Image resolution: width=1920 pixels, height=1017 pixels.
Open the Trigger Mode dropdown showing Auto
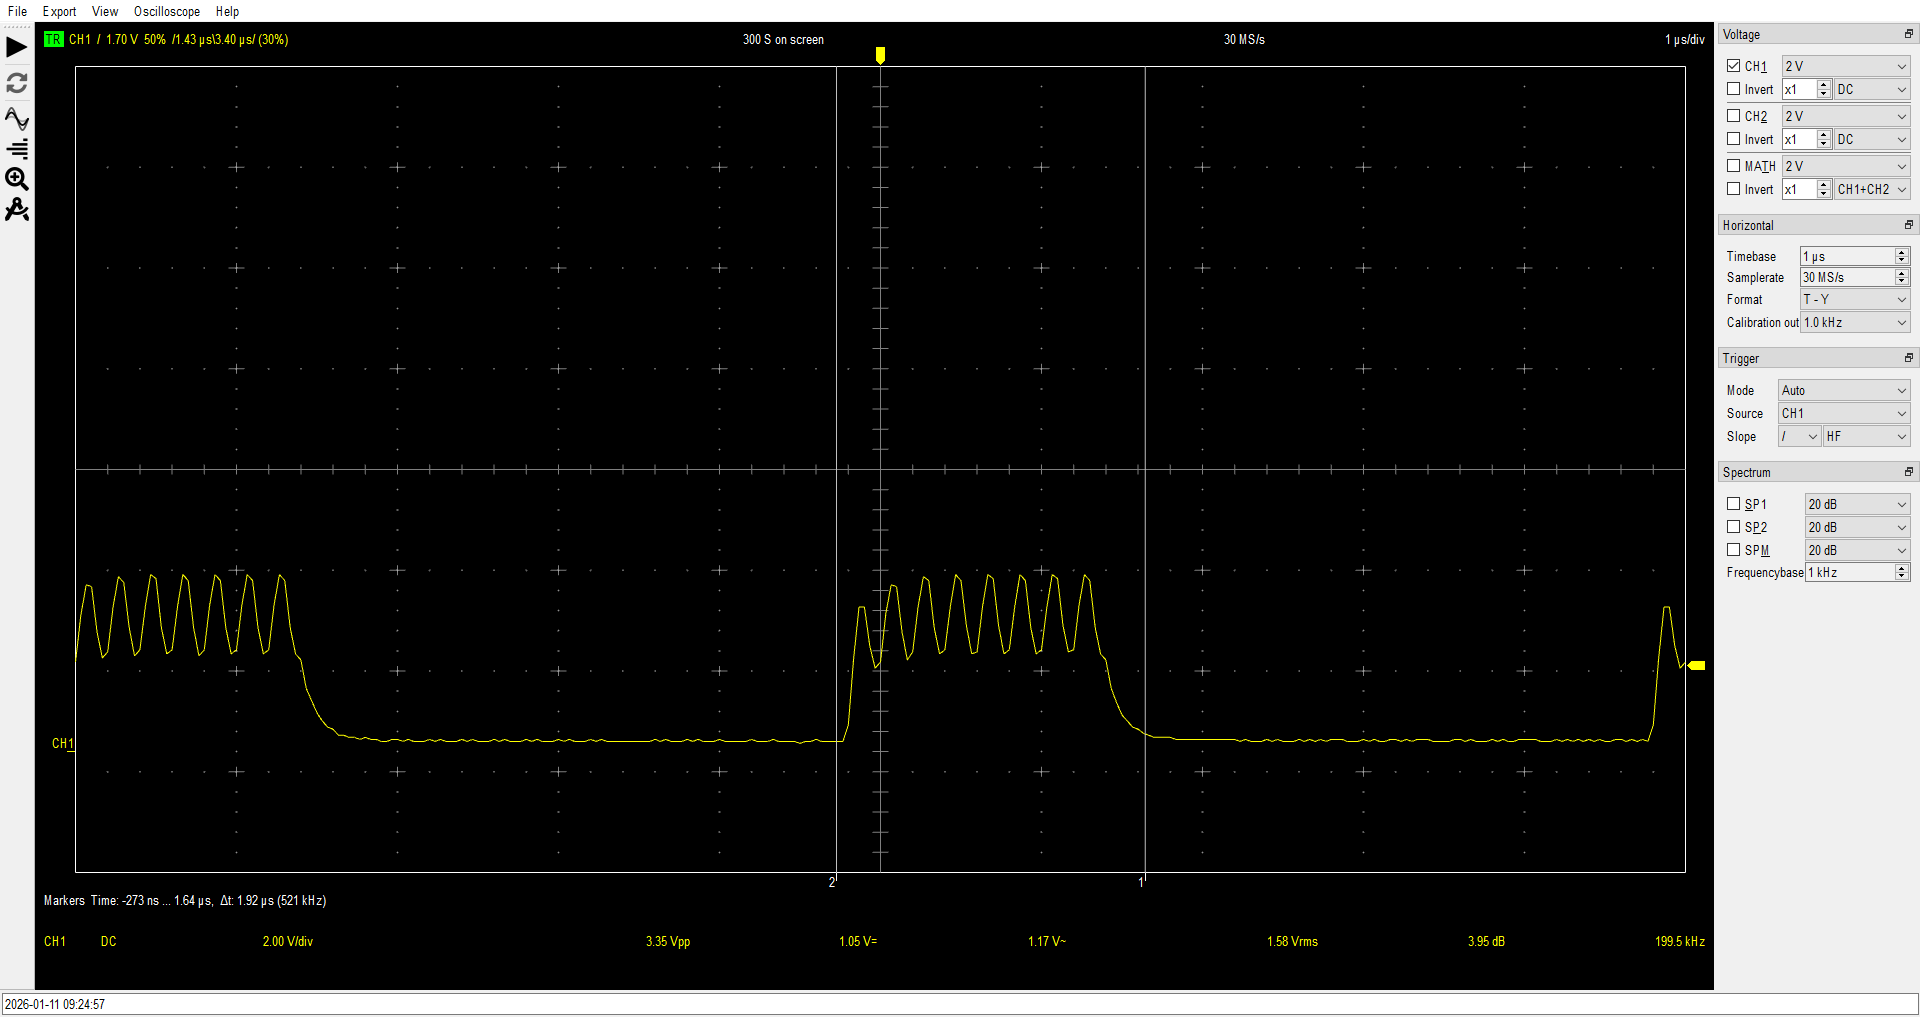tap(1843, 391)
